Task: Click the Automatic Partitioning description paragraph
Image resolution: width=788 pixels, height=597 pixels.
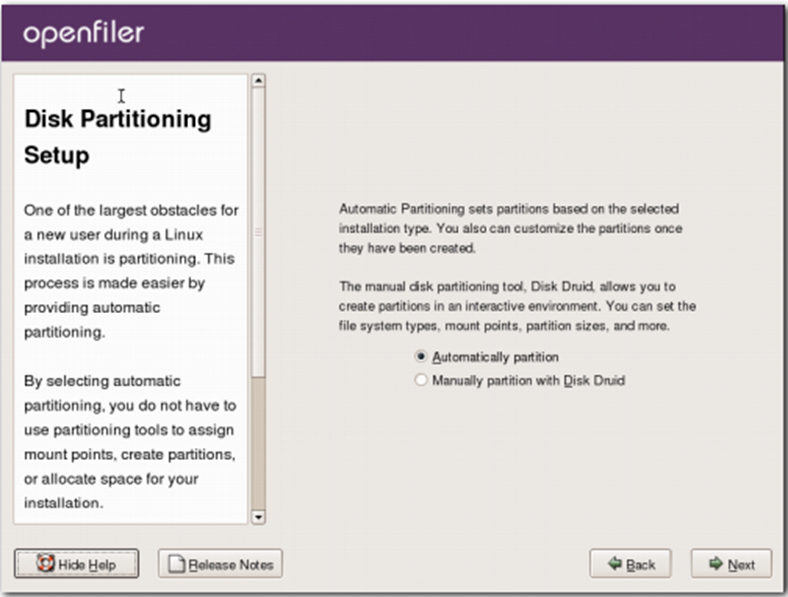Action: pos(511,228)
